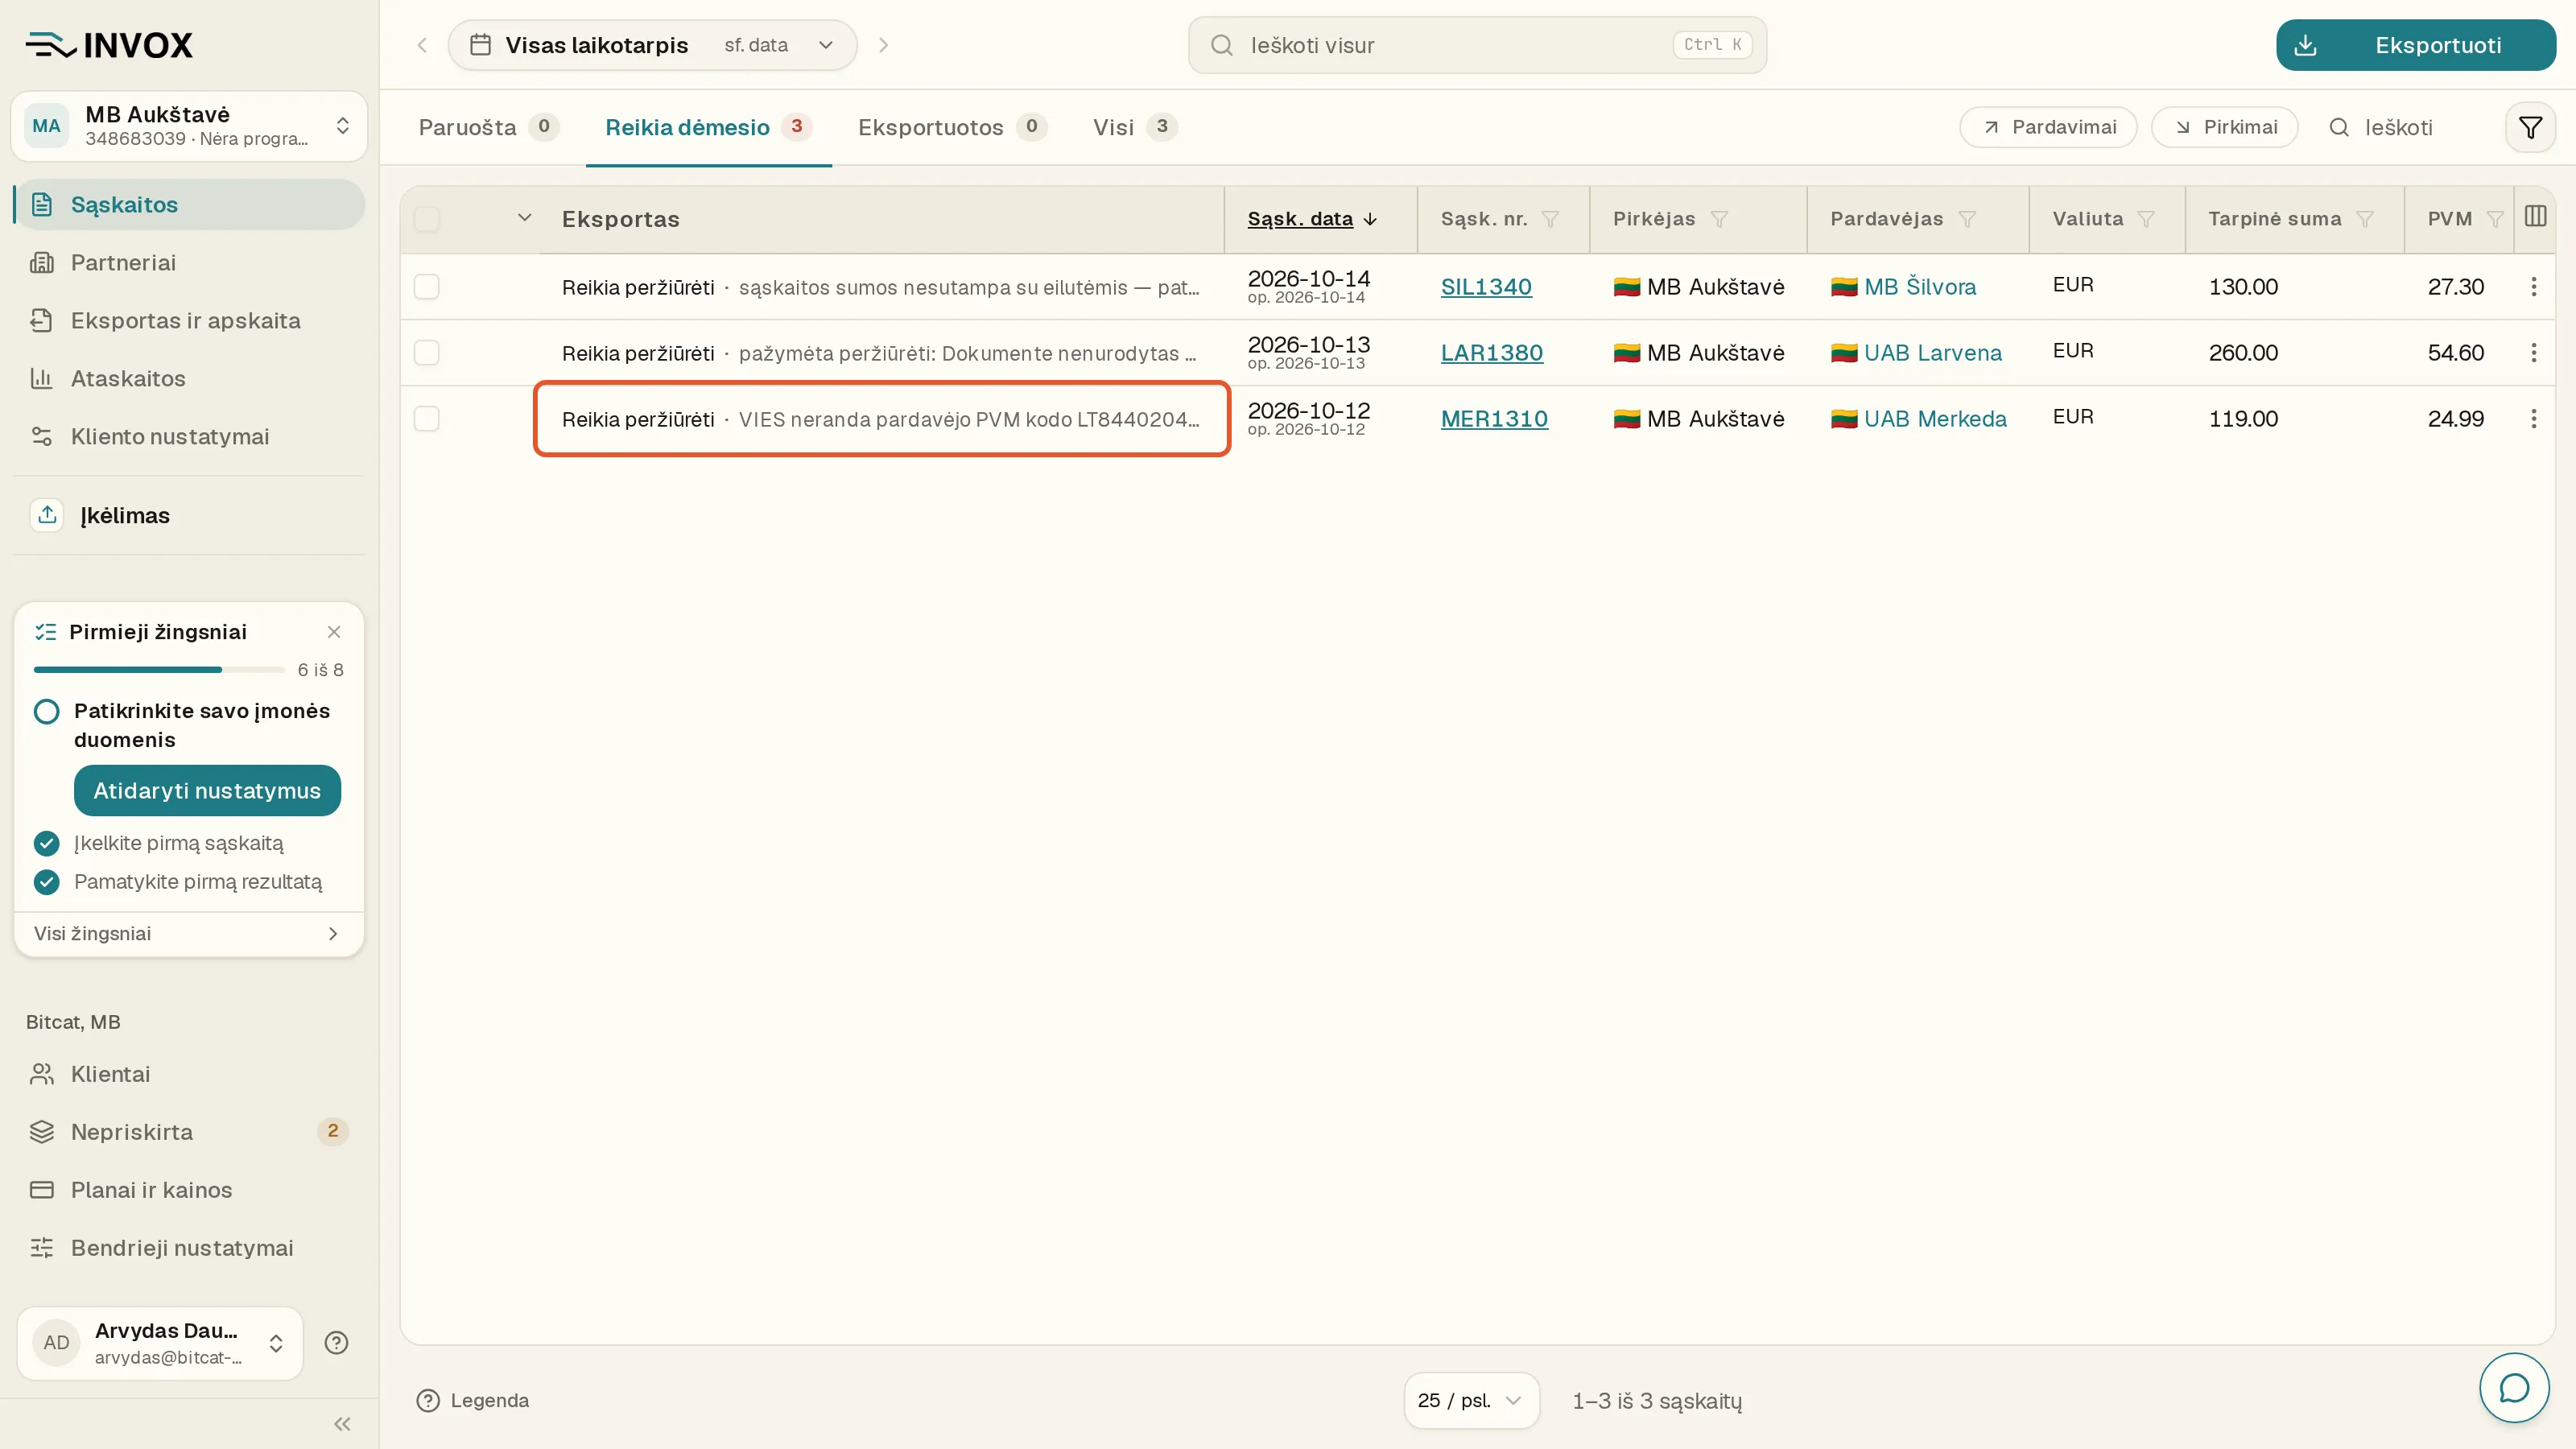Tick the checkbox for invoice MER1310
This screenshot has height=1449, width=2576.
427,419
